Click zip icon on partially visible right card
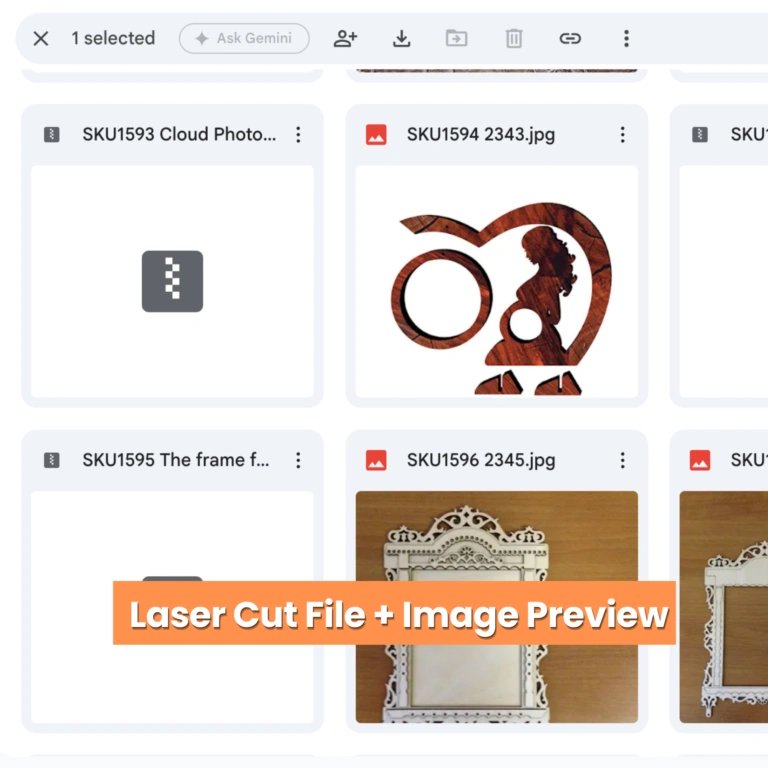 click(x=700, y=134)
